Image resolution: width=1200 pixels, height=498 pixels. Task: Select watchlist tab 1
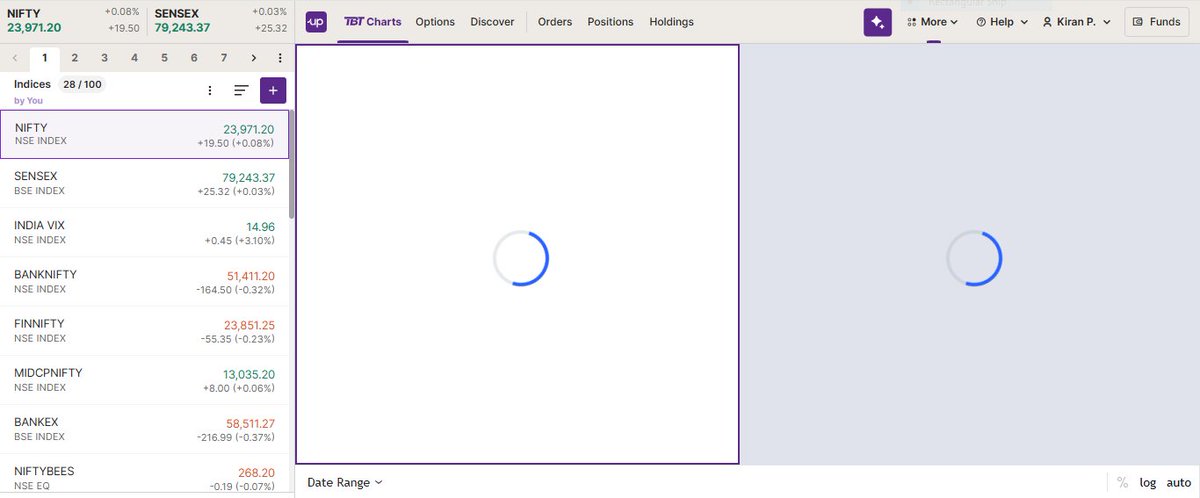[x=44, y=58]
